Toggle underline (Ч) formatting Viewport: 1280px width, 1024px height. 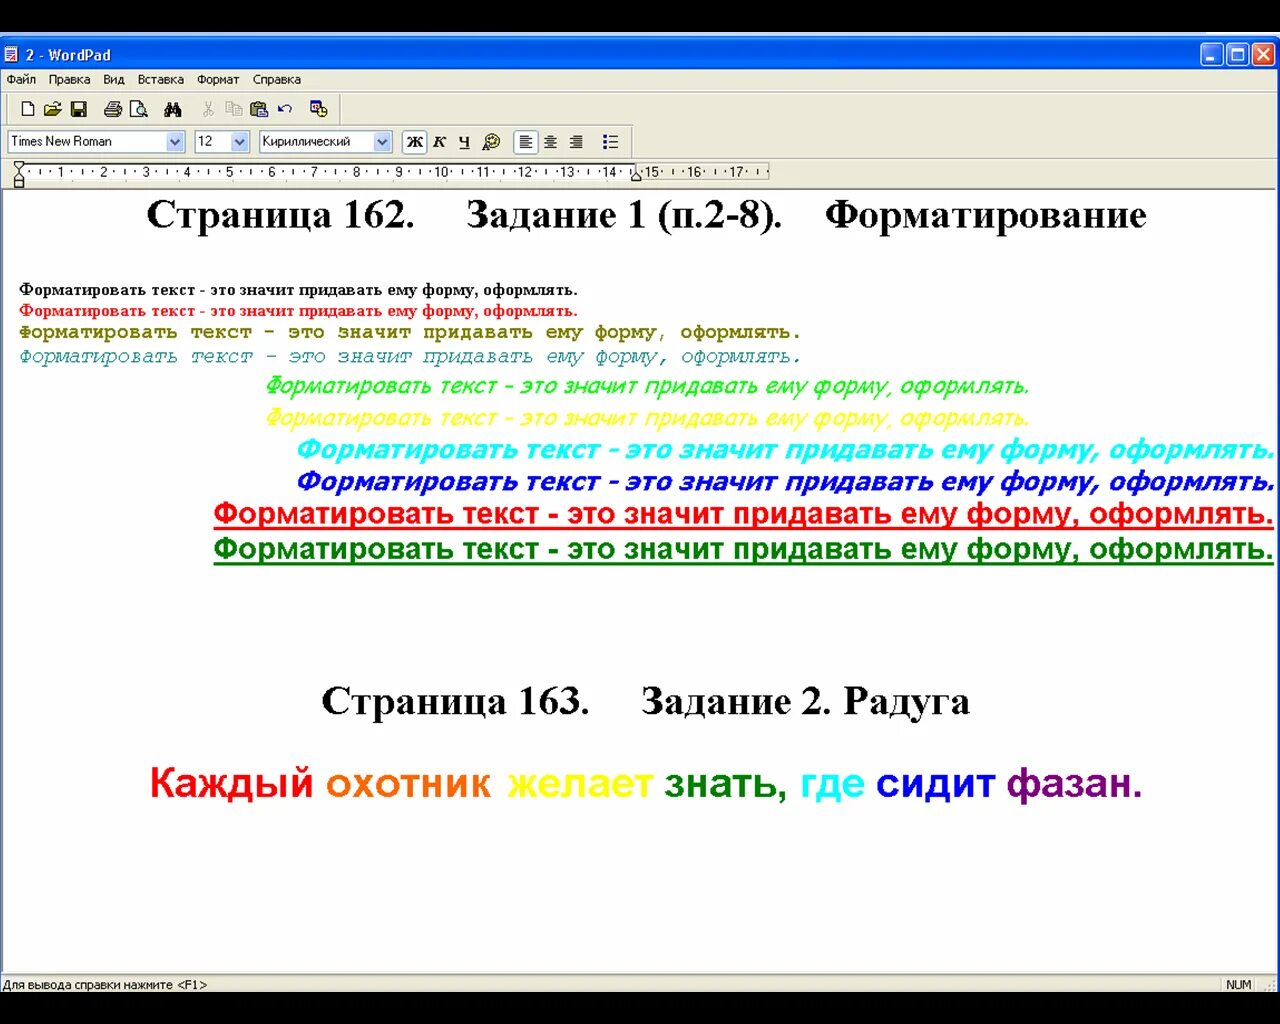click(x=465, y=142)
